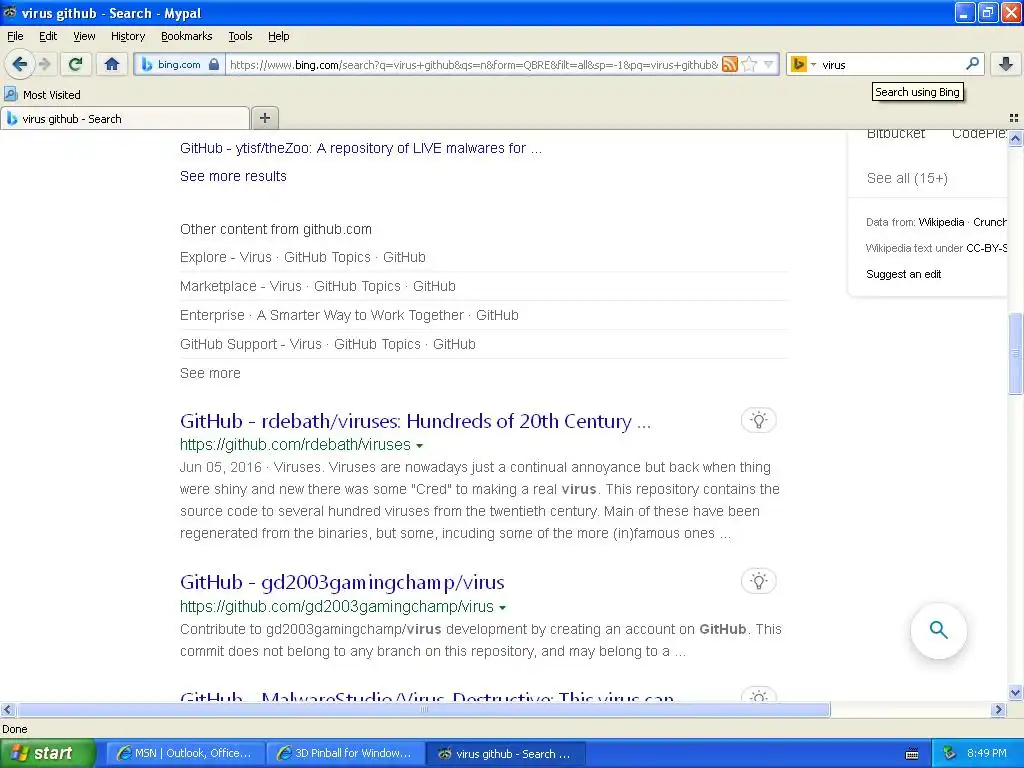1024x768 pixels.
Task: Click the 8:49 PM taskbar clock
Action: [x=987, y=754]
